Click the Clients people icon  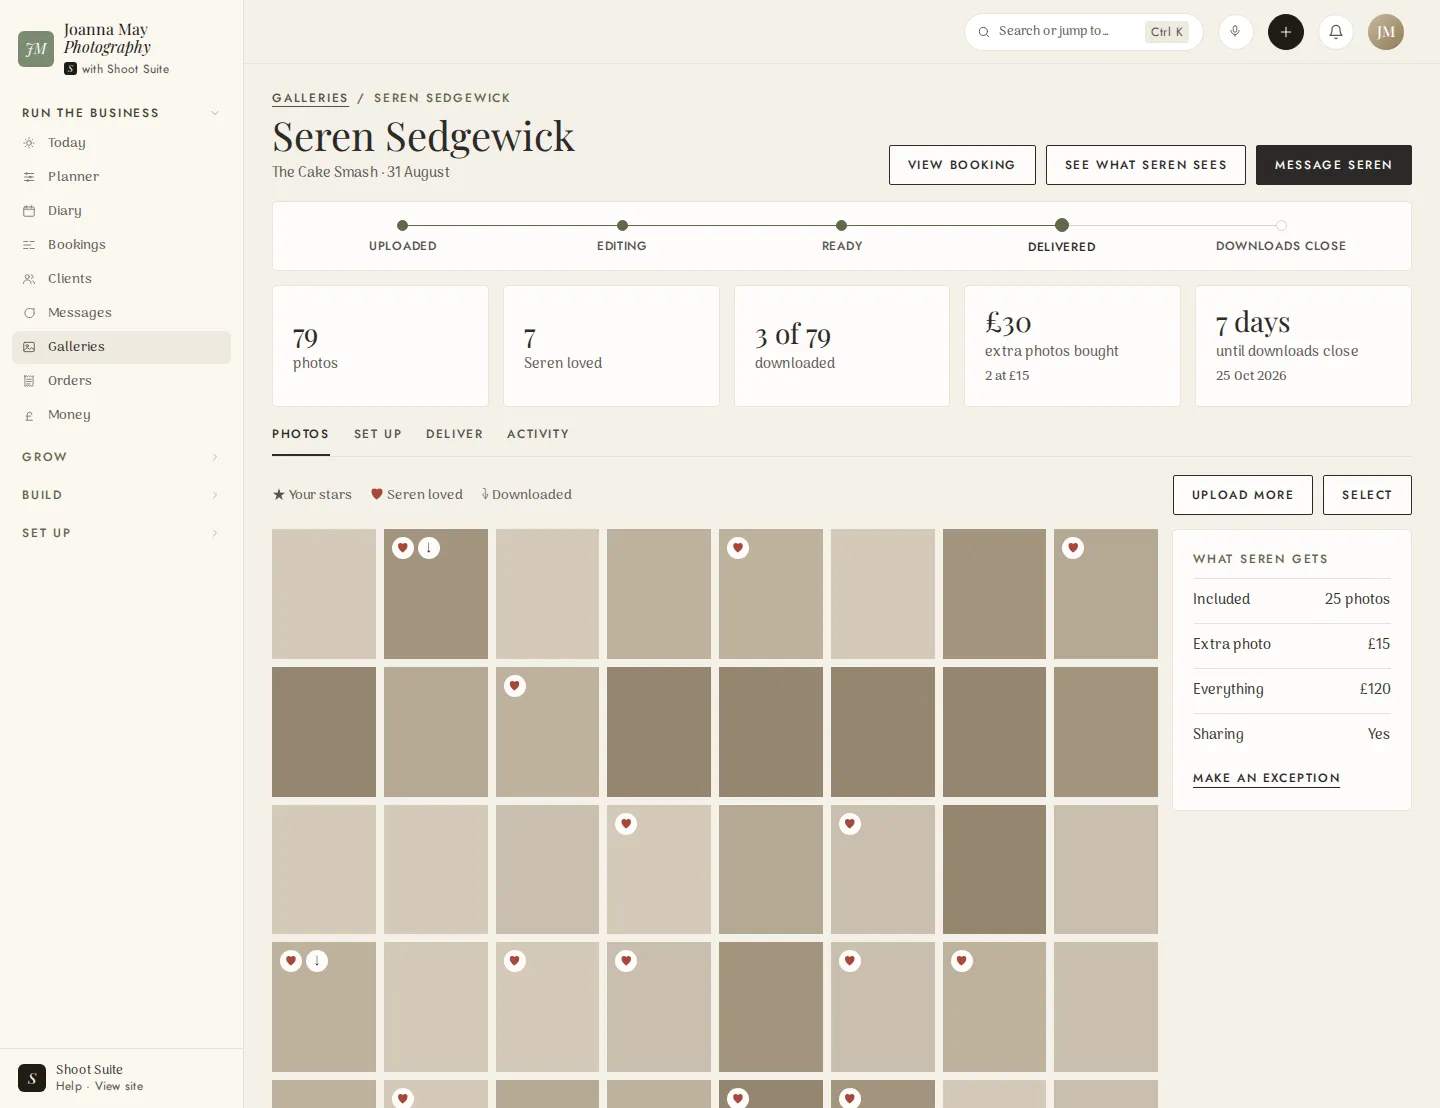tap(29, 279)
